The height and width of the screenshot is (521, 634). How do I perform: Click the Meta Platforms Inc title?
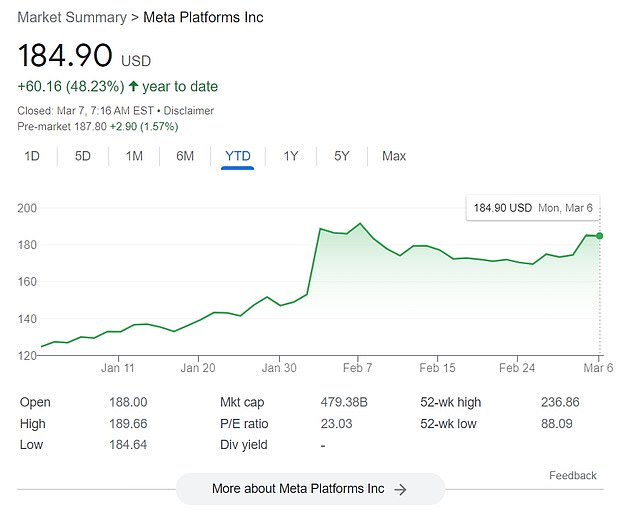pos(203,17)
